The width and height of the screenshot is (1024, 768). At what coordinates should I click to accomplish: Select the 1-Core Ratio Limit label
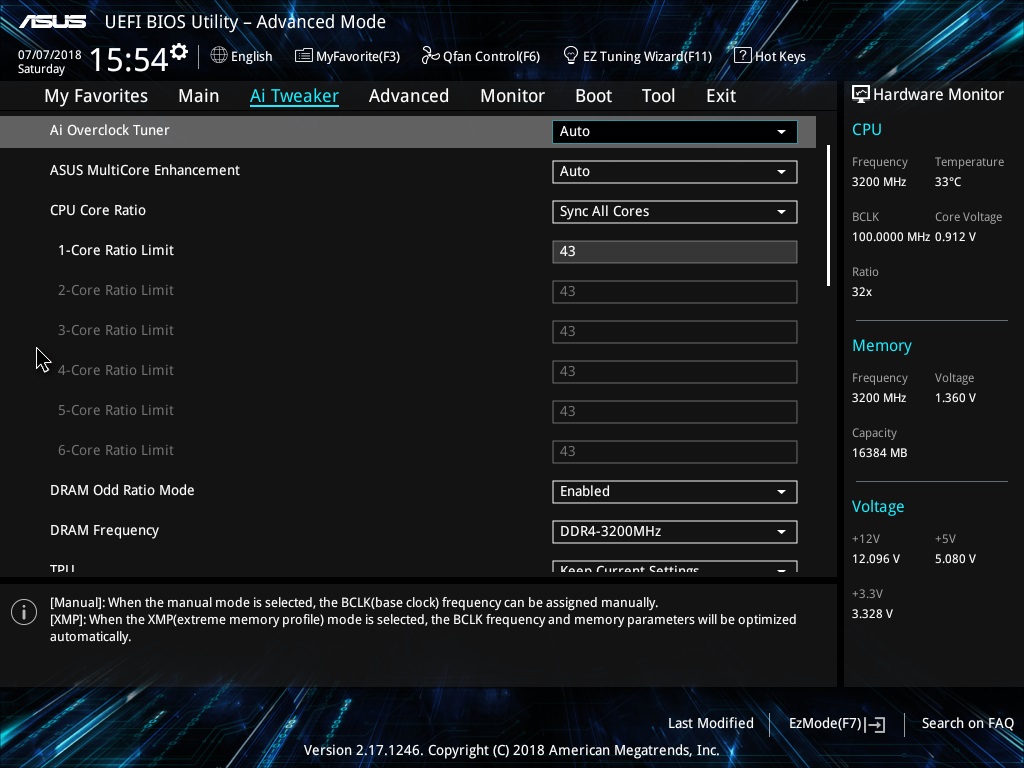[116, 250]
